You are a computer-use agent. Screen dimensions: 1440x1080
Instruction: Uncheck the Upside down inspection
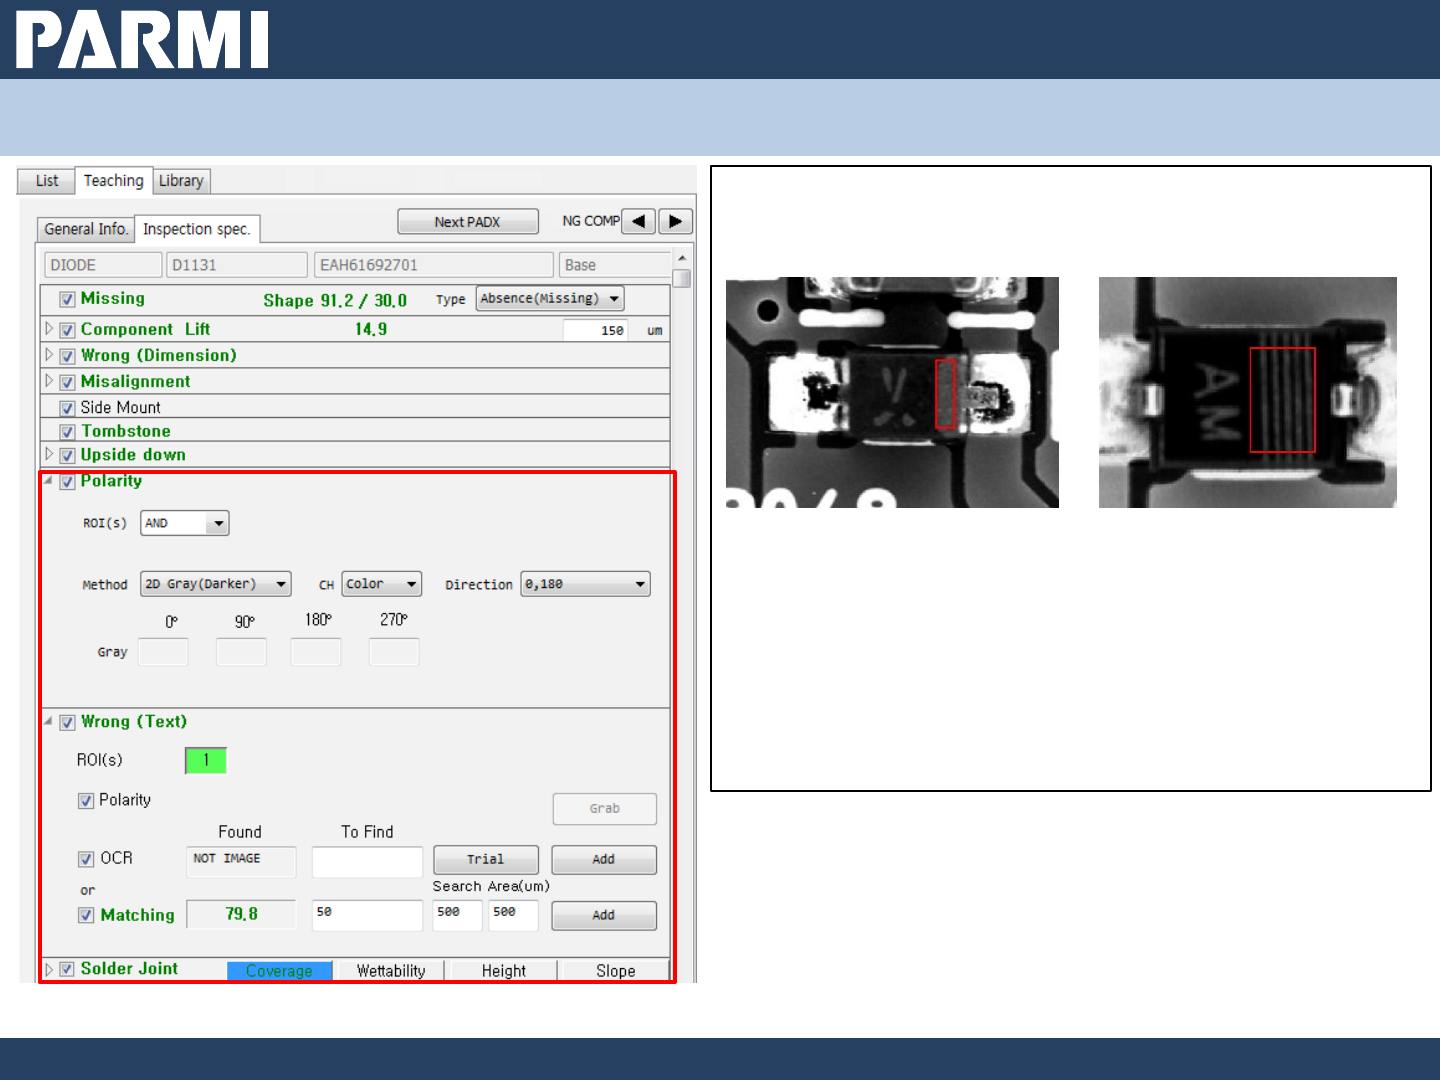click(67, 455)
